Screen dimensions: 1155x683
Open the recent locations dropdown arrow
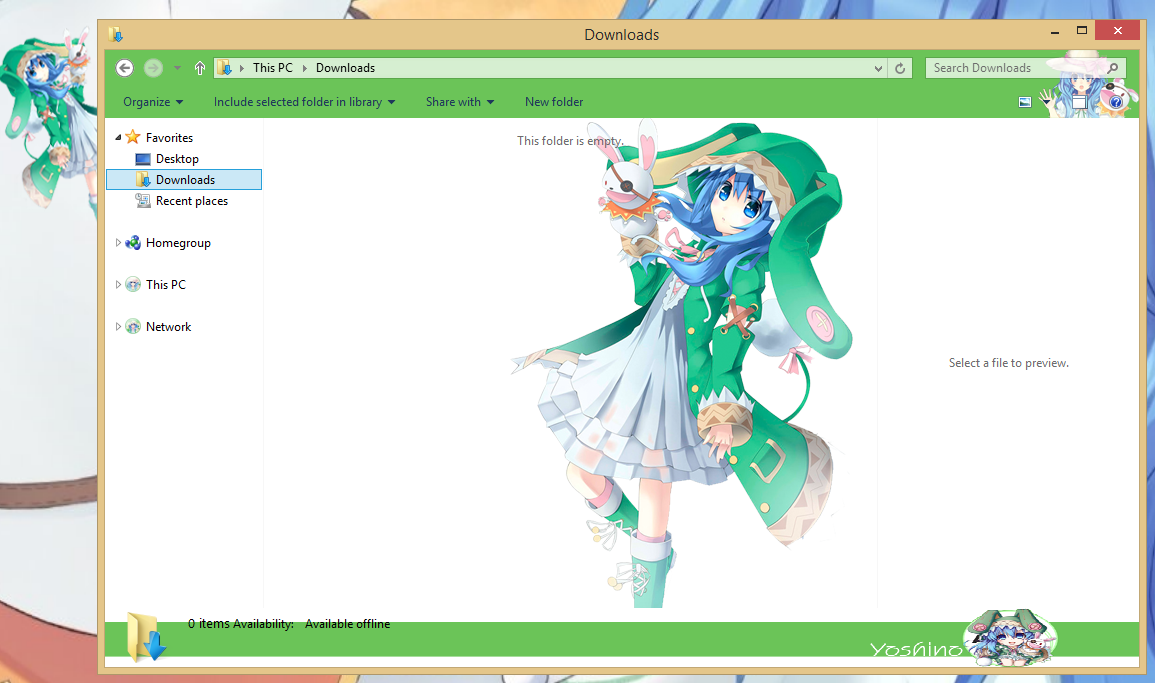pyautogui.click(x=178, y=68)
